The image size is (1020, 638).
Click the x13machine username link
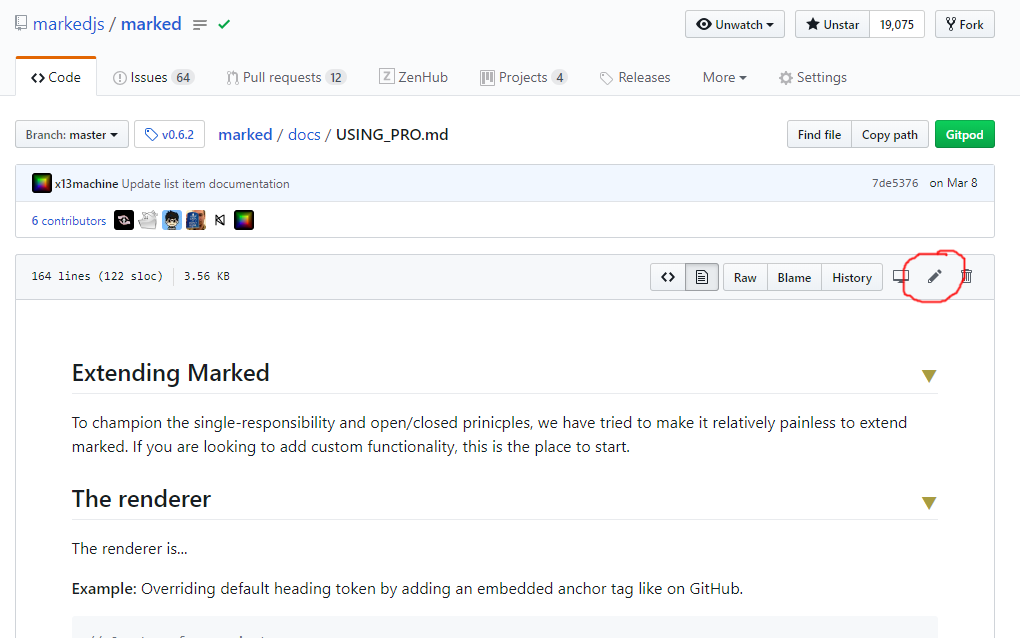[x=87, y=184]
